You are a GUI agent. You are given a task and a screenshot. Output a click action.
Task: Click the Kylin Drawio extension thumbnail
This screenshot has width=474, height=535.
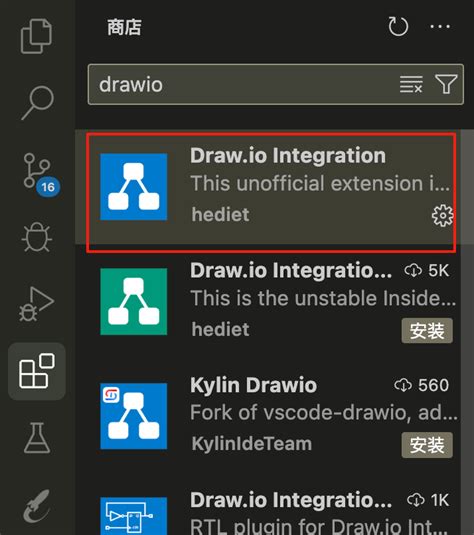click(134, 416)
